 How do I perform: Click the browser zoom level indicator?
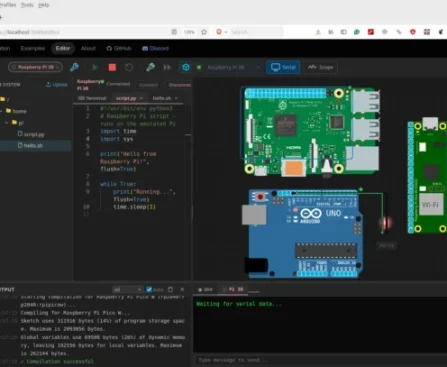pyautogui.click(x=189, y=32)
